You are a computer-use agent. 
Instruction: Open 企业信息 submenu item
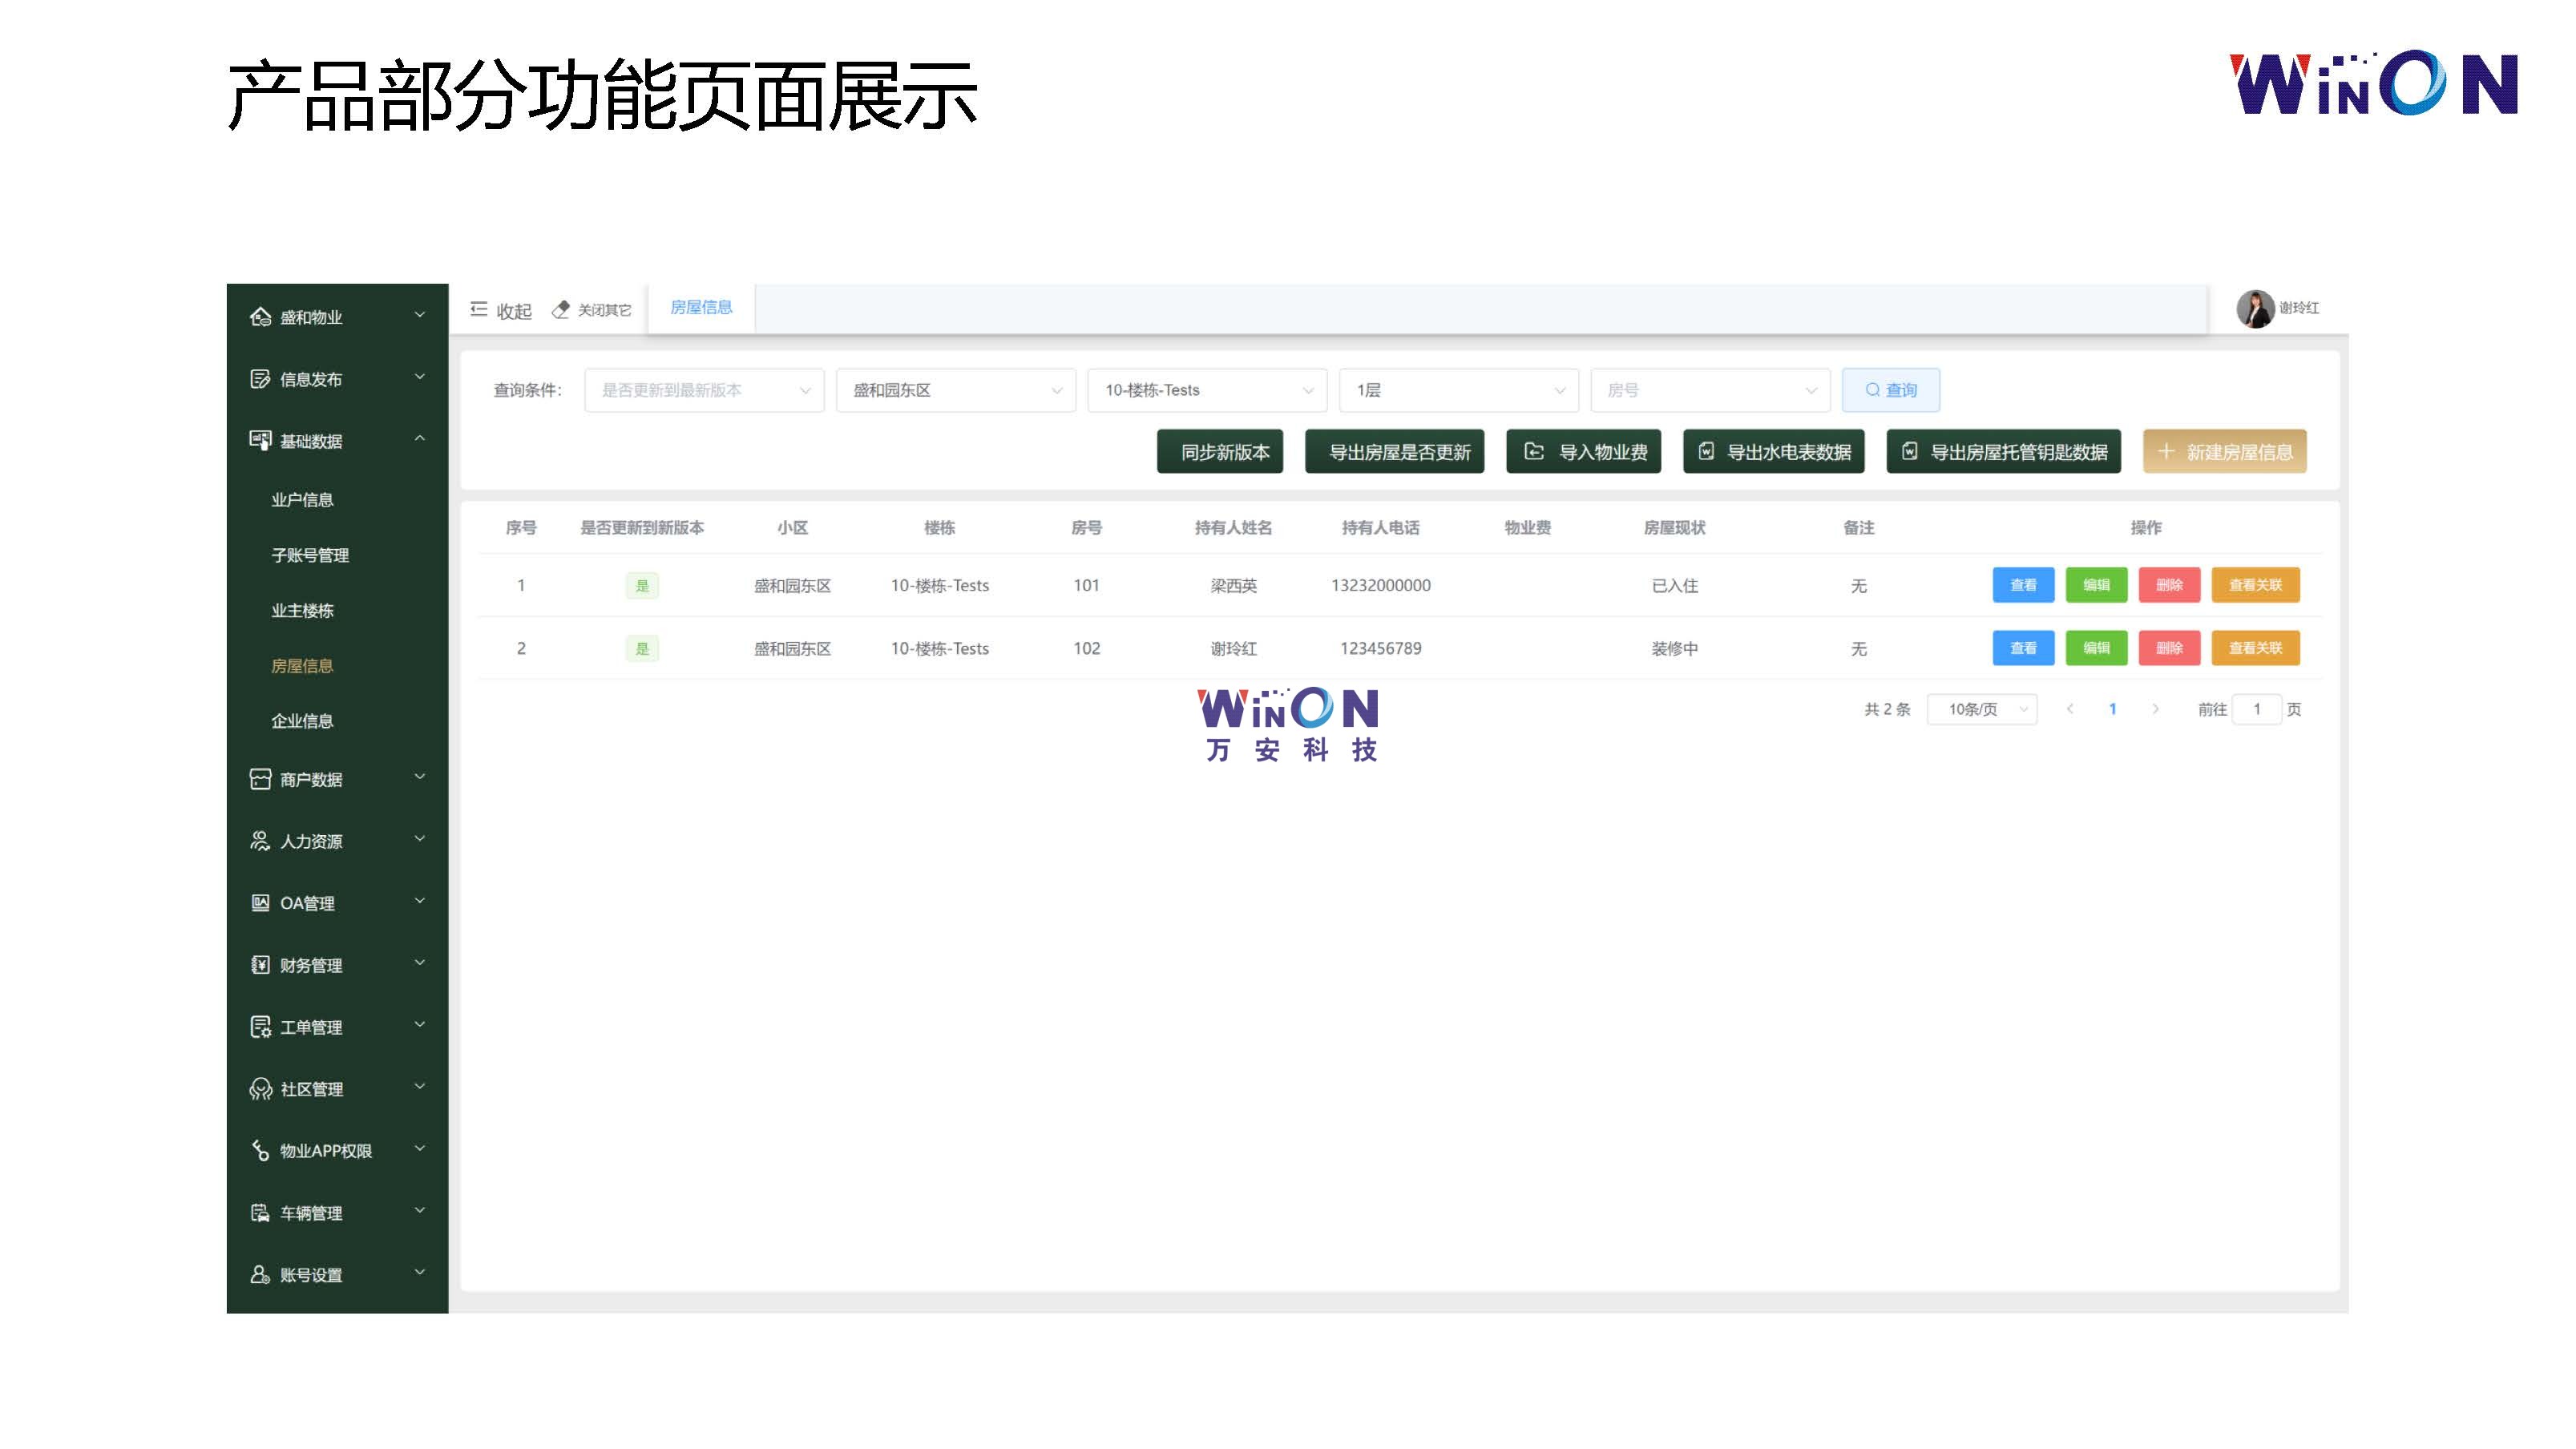302,721
